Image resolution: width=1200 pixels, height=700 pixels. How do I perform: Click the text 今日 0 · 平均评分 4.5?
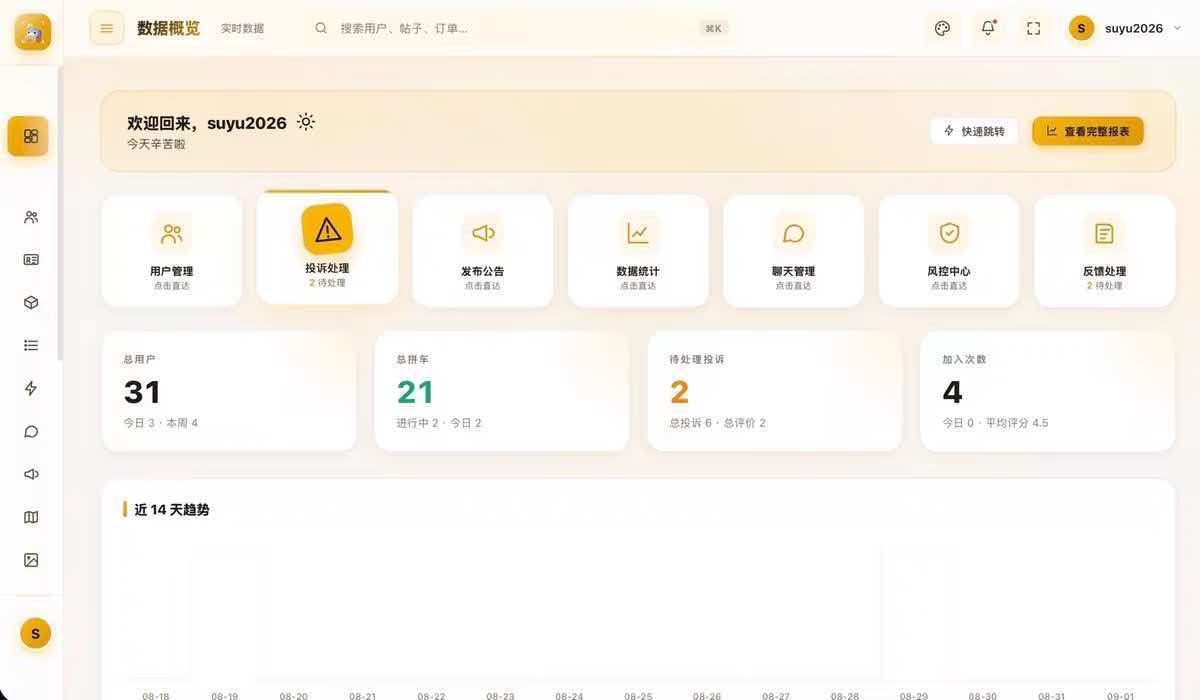click(996, 423)
